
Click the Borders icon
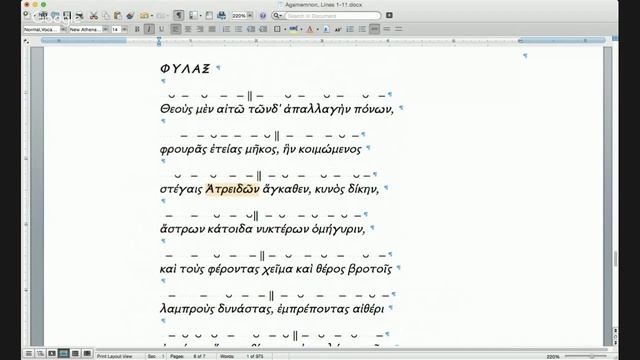click(277, 29)
